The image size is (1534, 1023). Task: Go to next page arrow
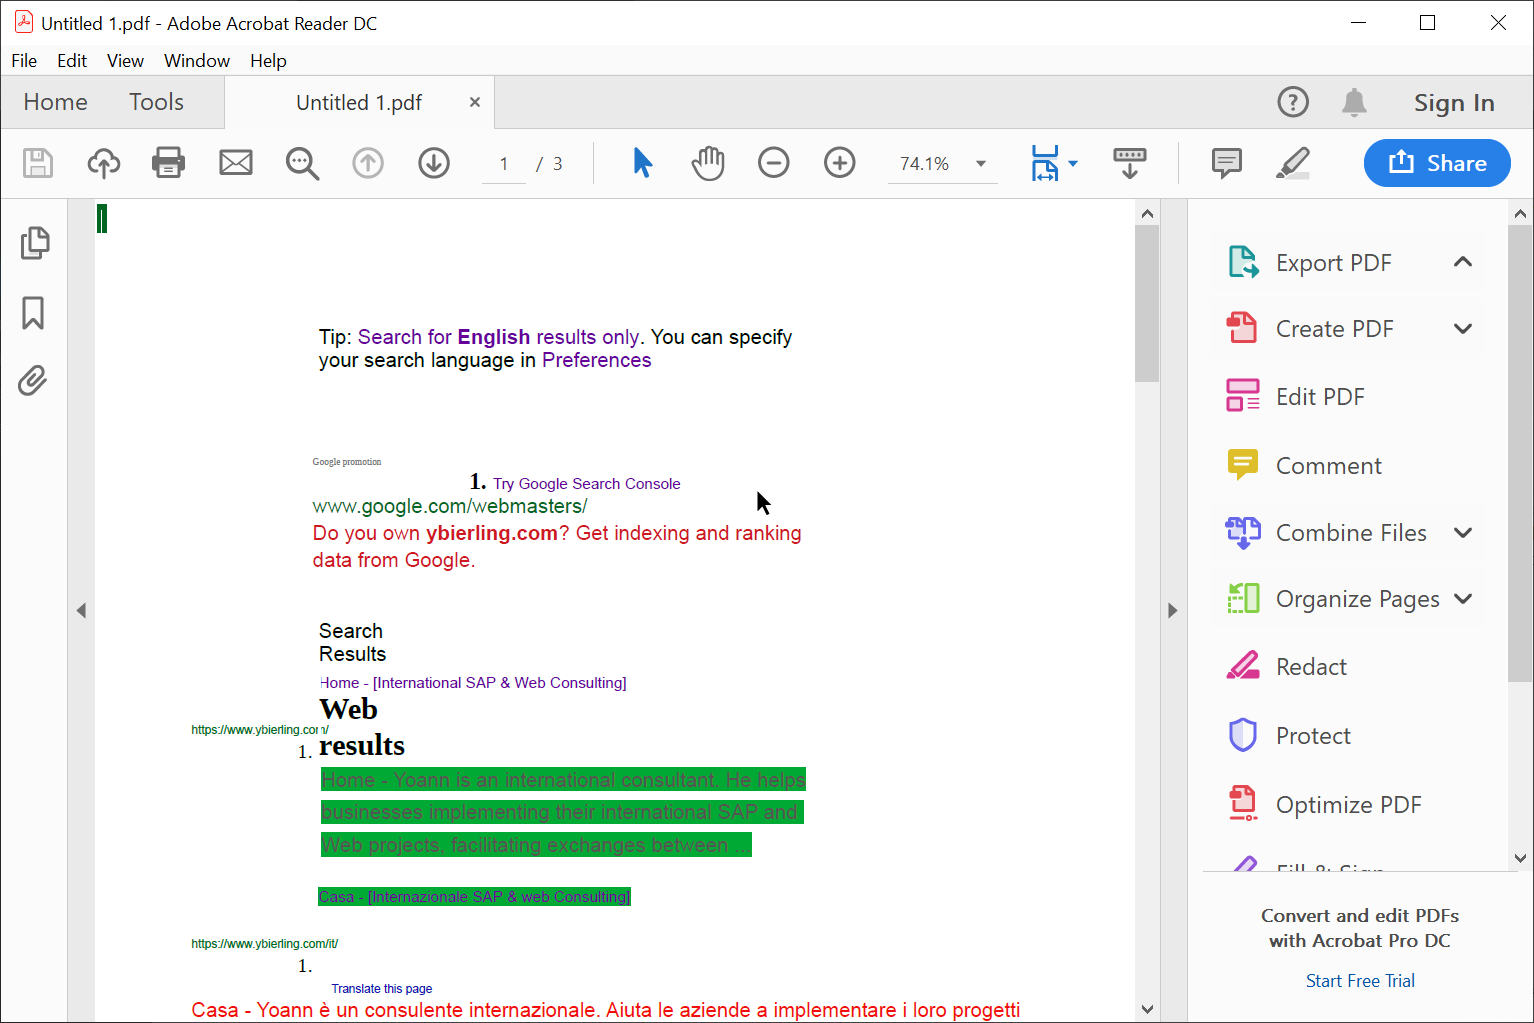434,163
